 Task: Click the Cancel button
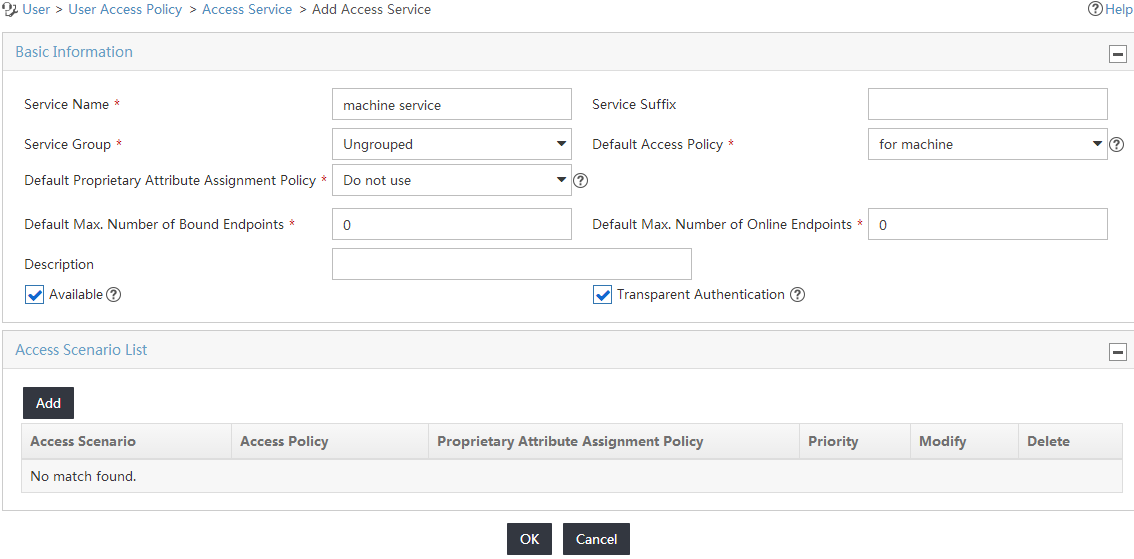click(x=597, y=539)
